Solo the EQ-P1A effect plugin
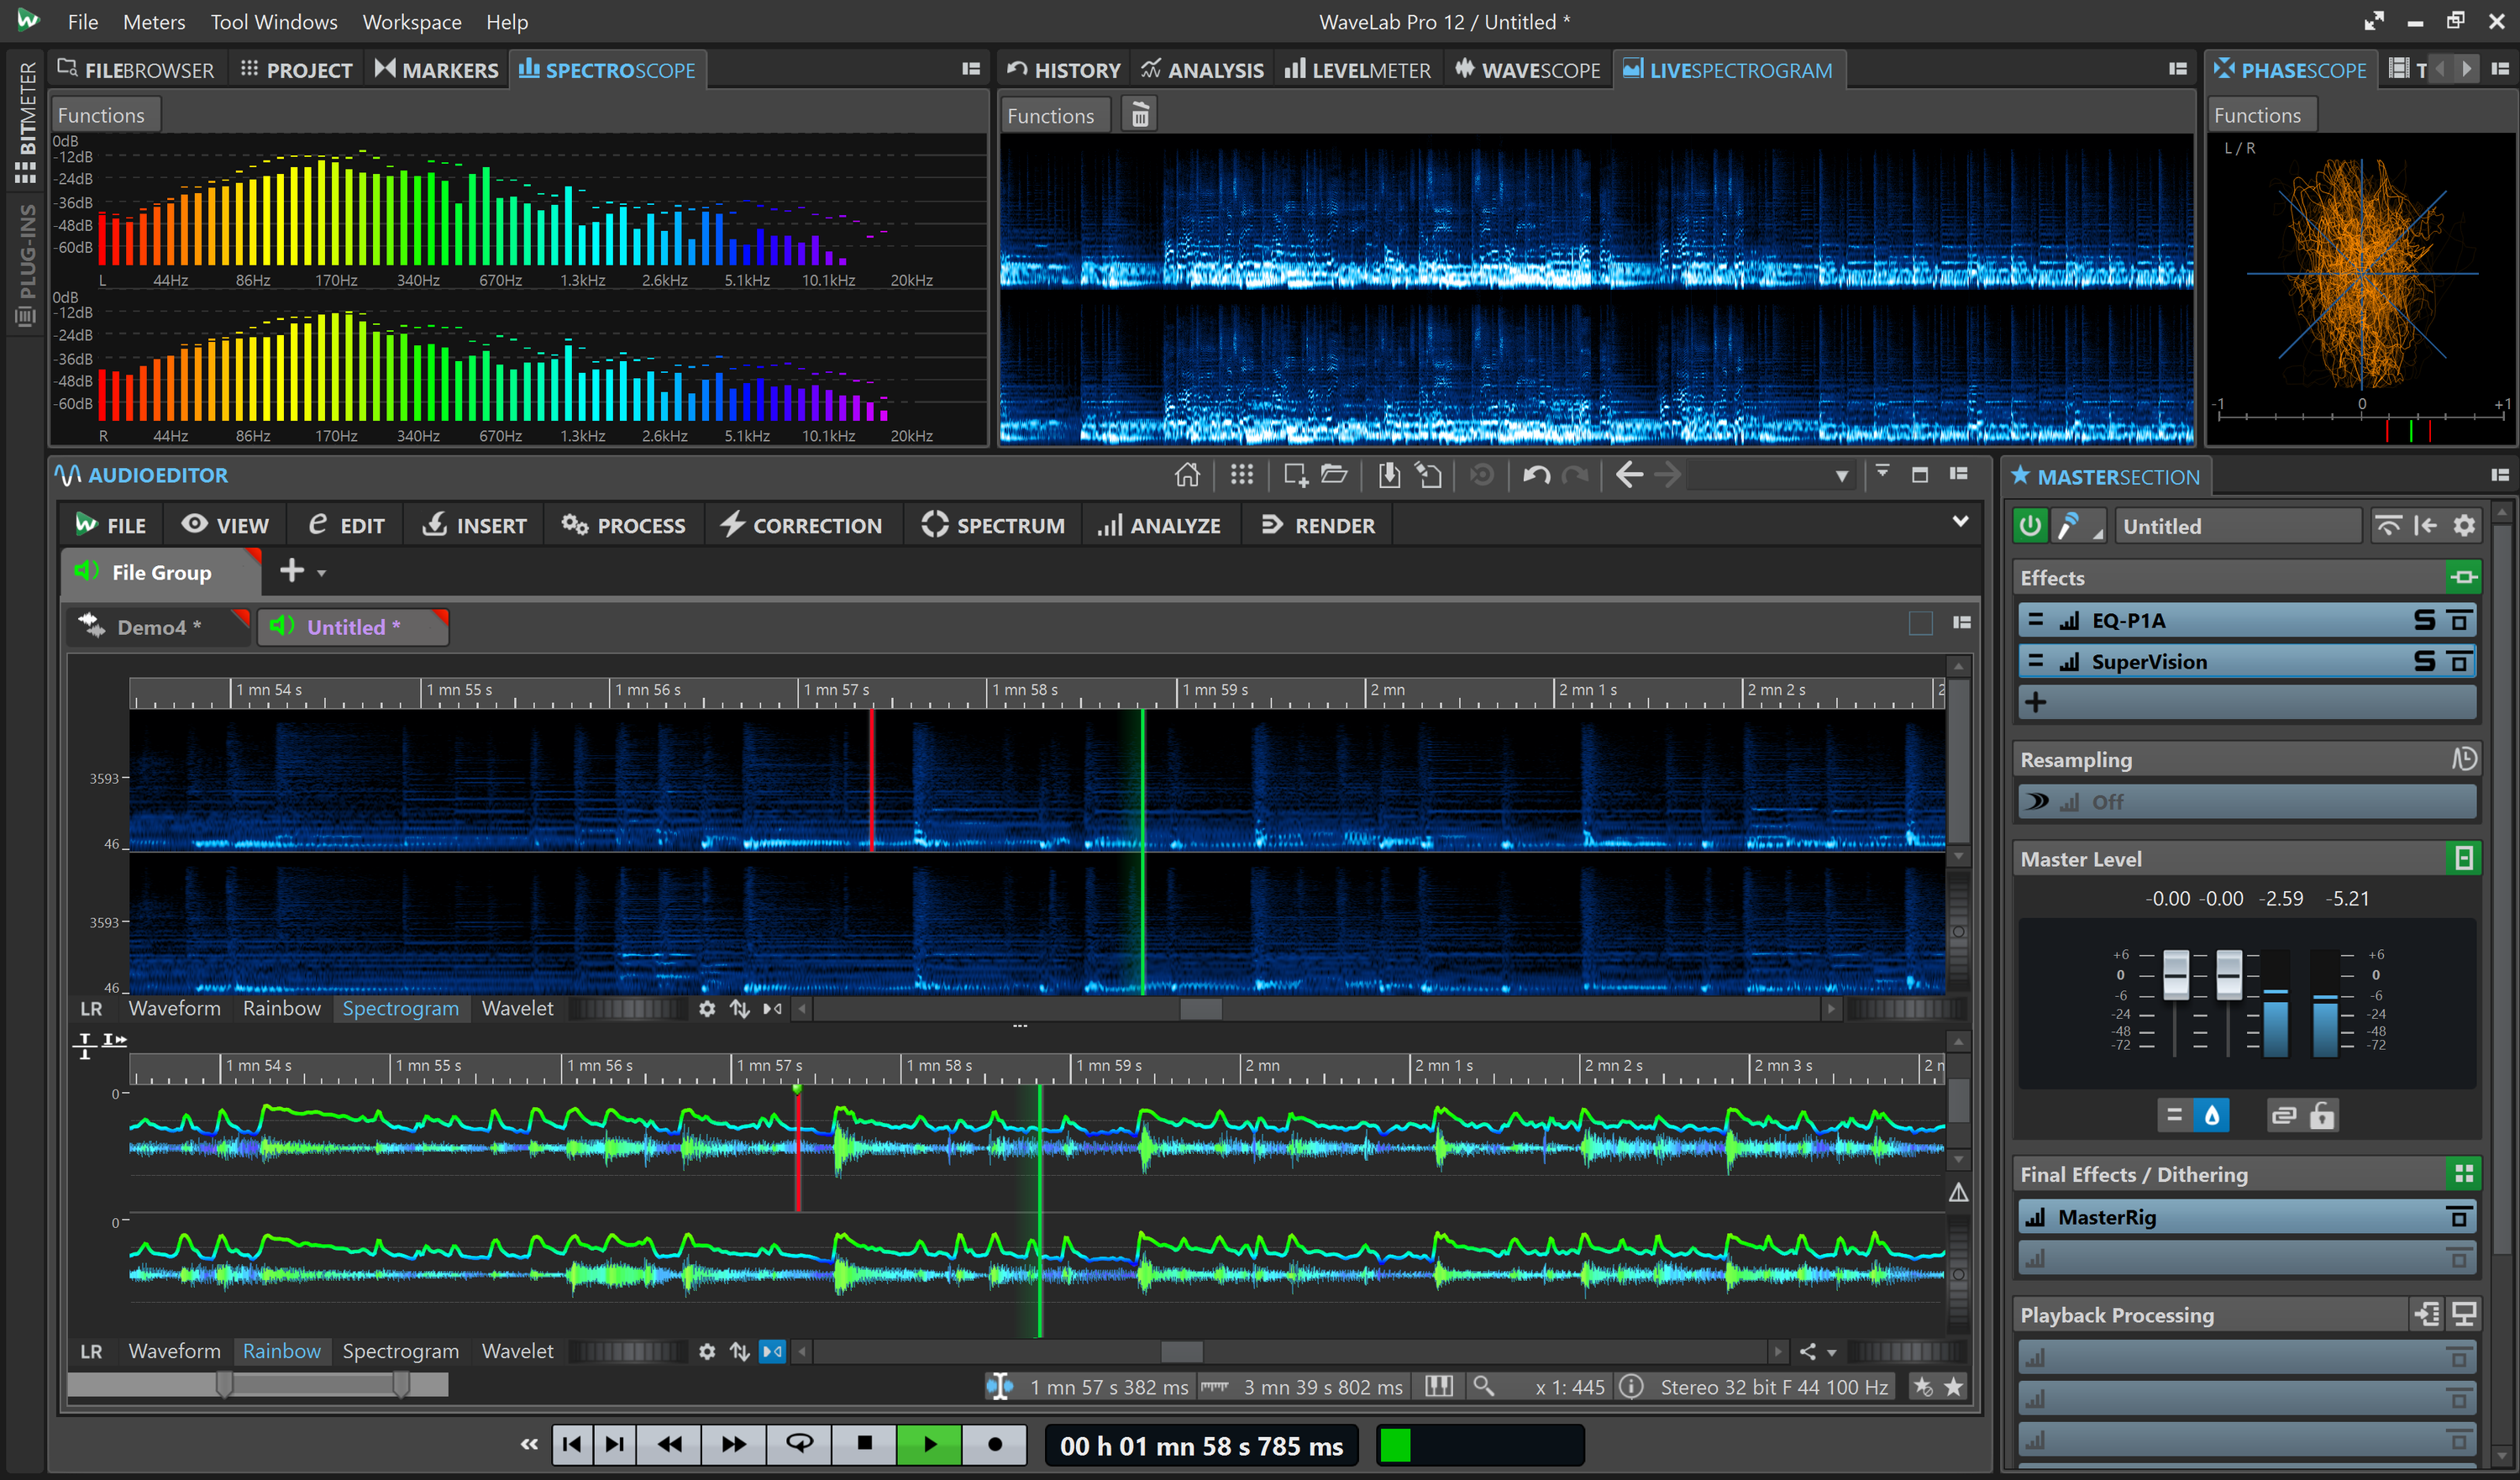This screenshot has width=2520, height=1480. point(2424,620)
